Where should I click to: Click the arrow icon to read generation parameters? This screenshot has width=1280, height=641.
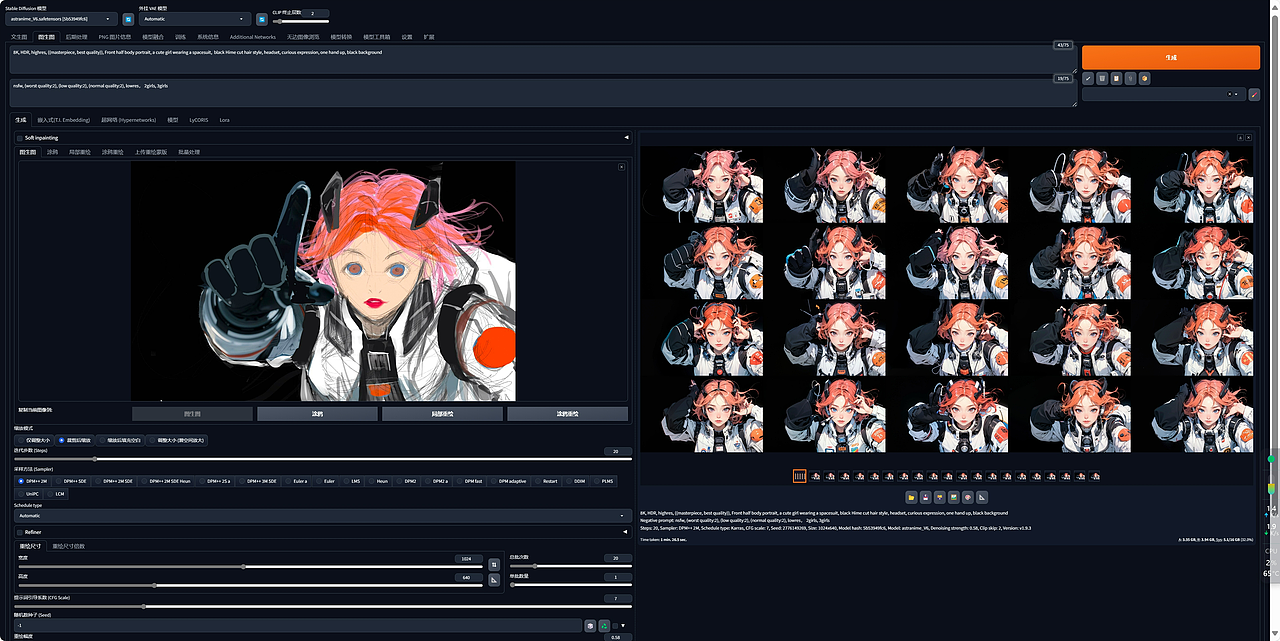coord(1088,78)
